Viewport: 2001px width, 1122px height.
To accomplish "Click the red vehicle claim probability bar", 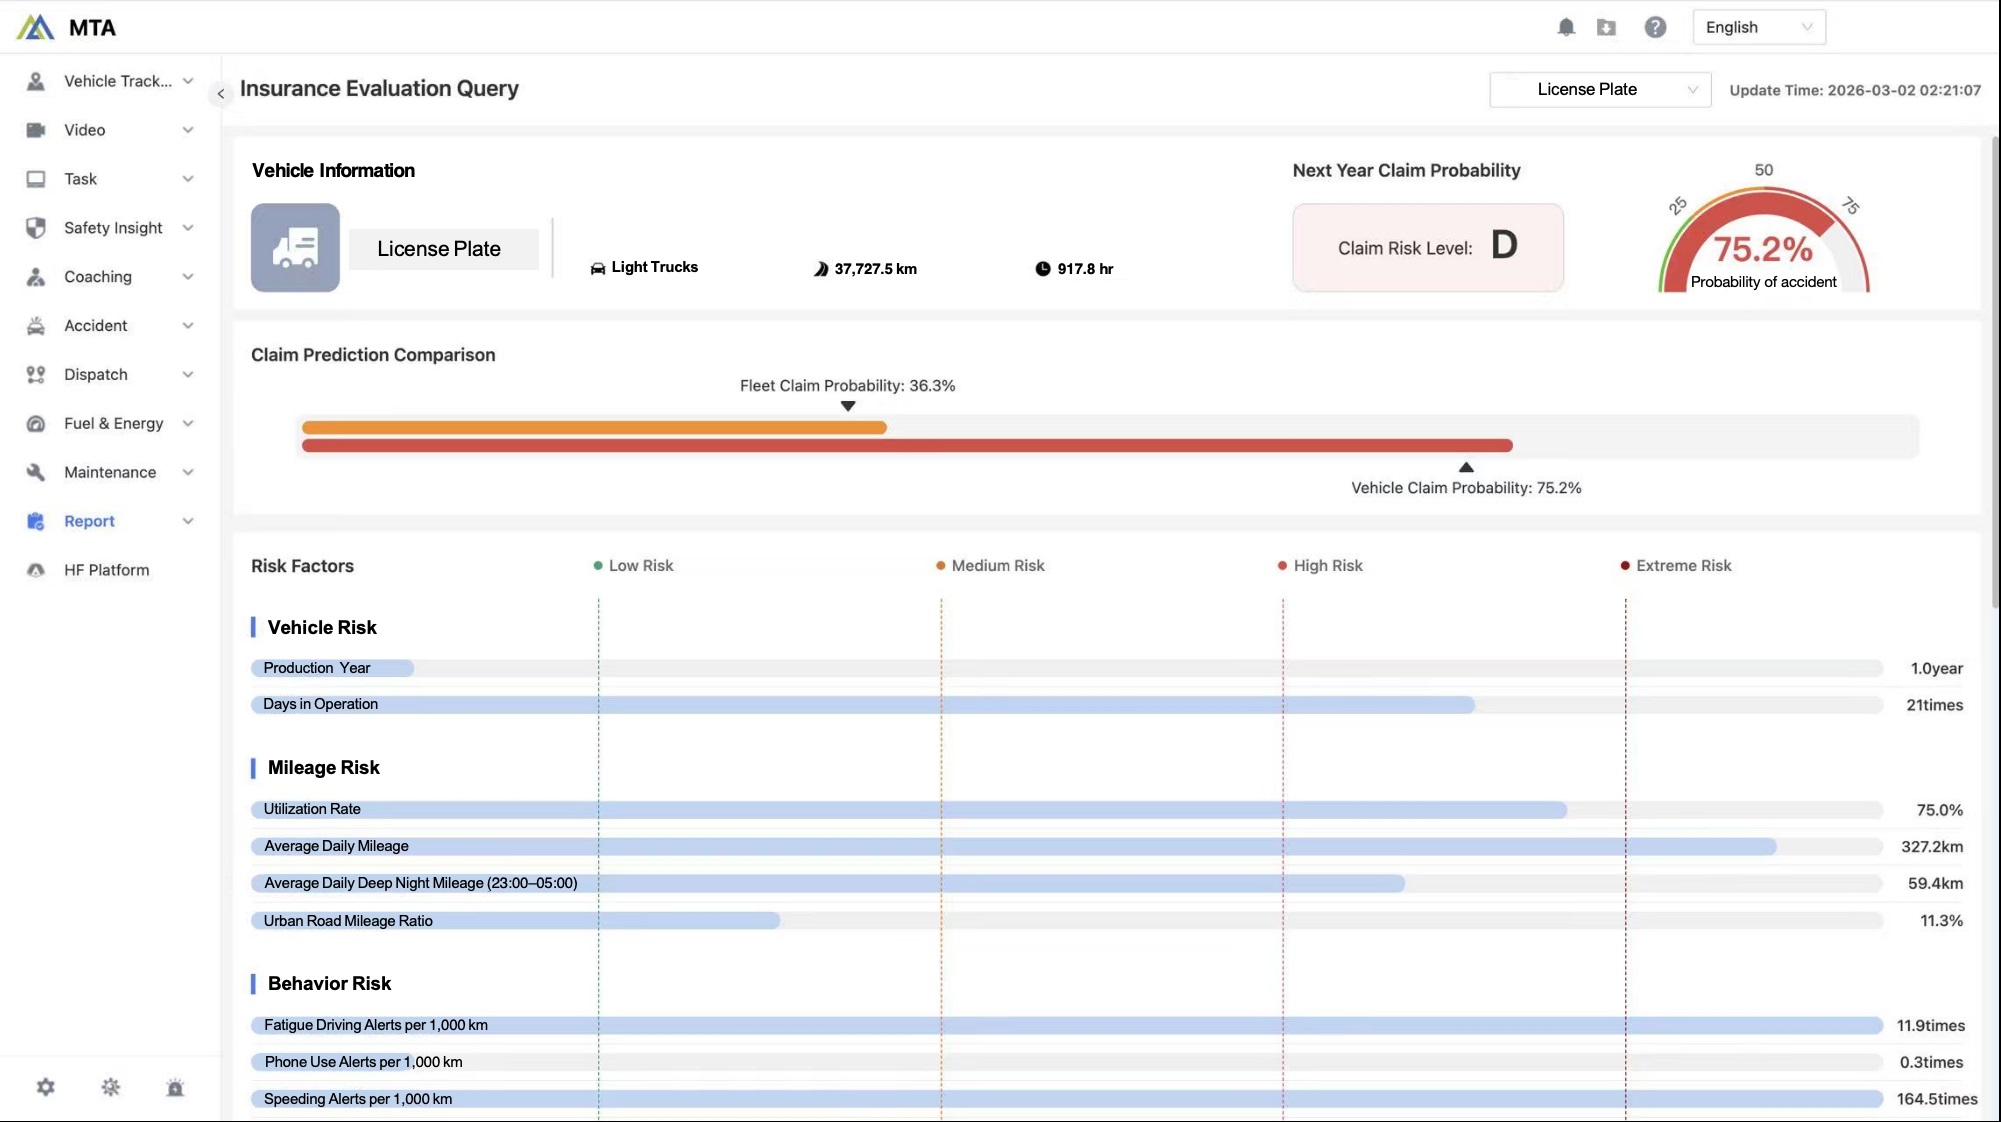I will (x=906, y=446).
